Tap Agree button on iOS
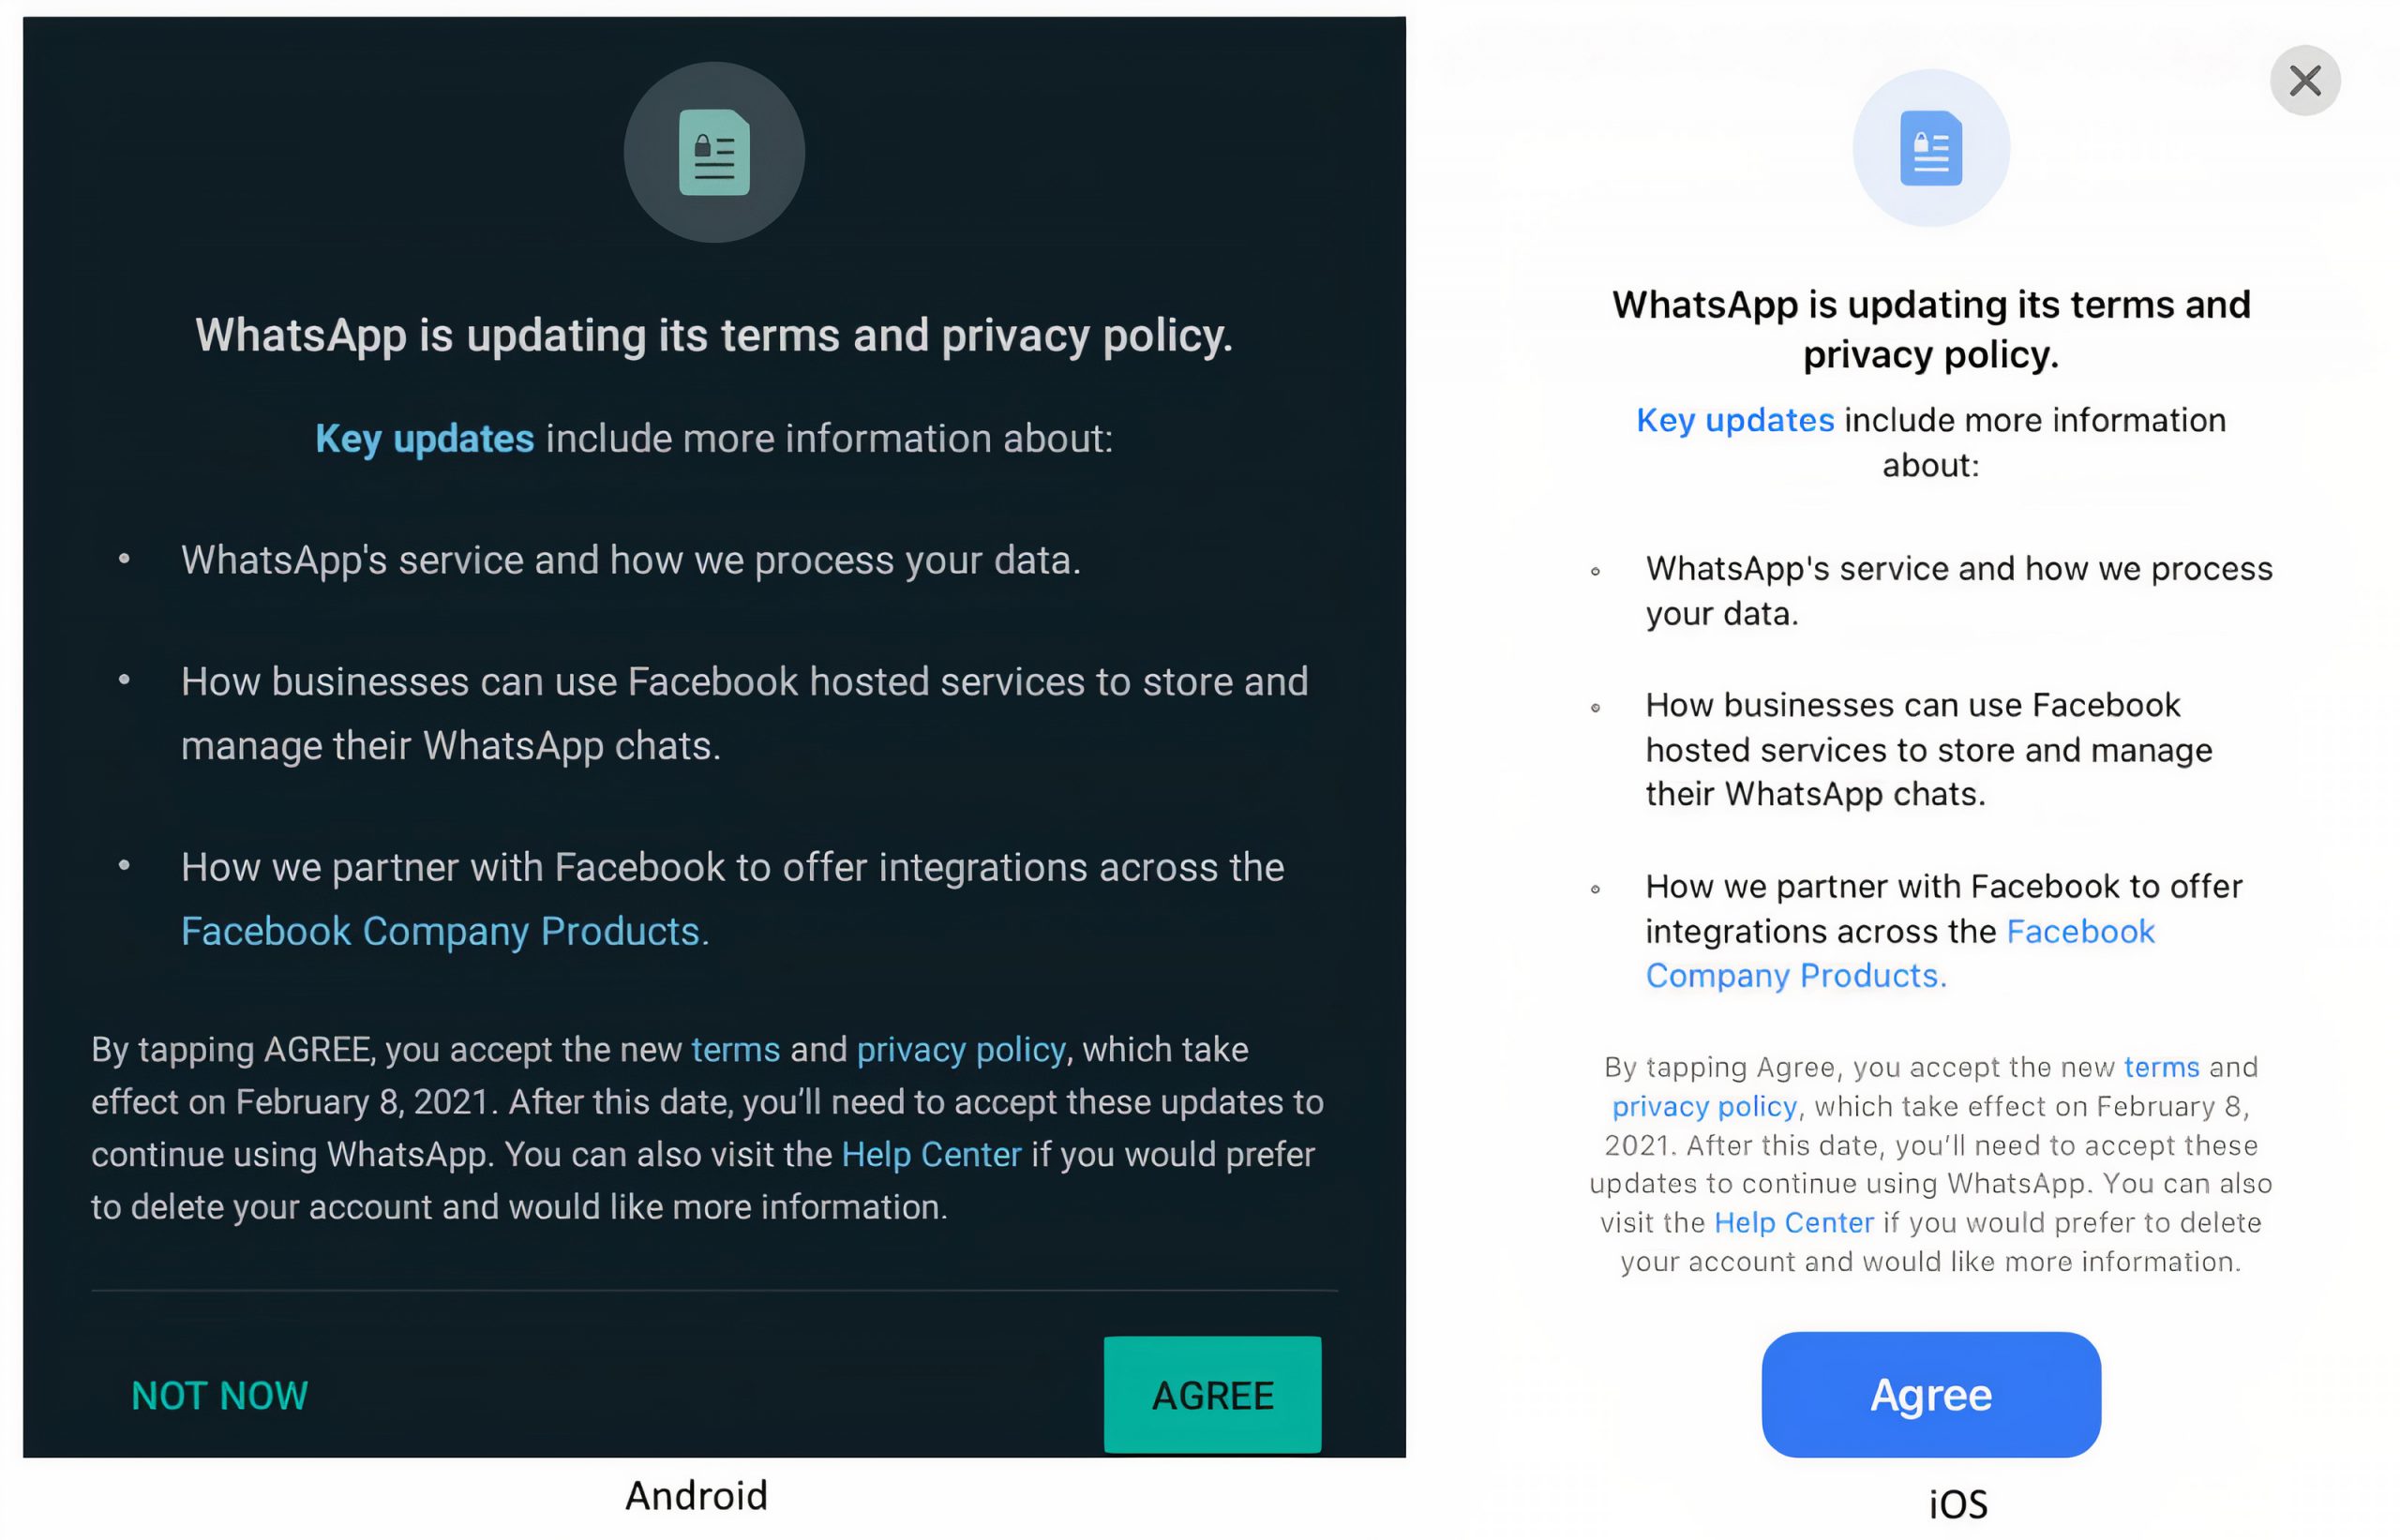This screenshot has width=2400, height=1540. (x=1926, y=1393)
